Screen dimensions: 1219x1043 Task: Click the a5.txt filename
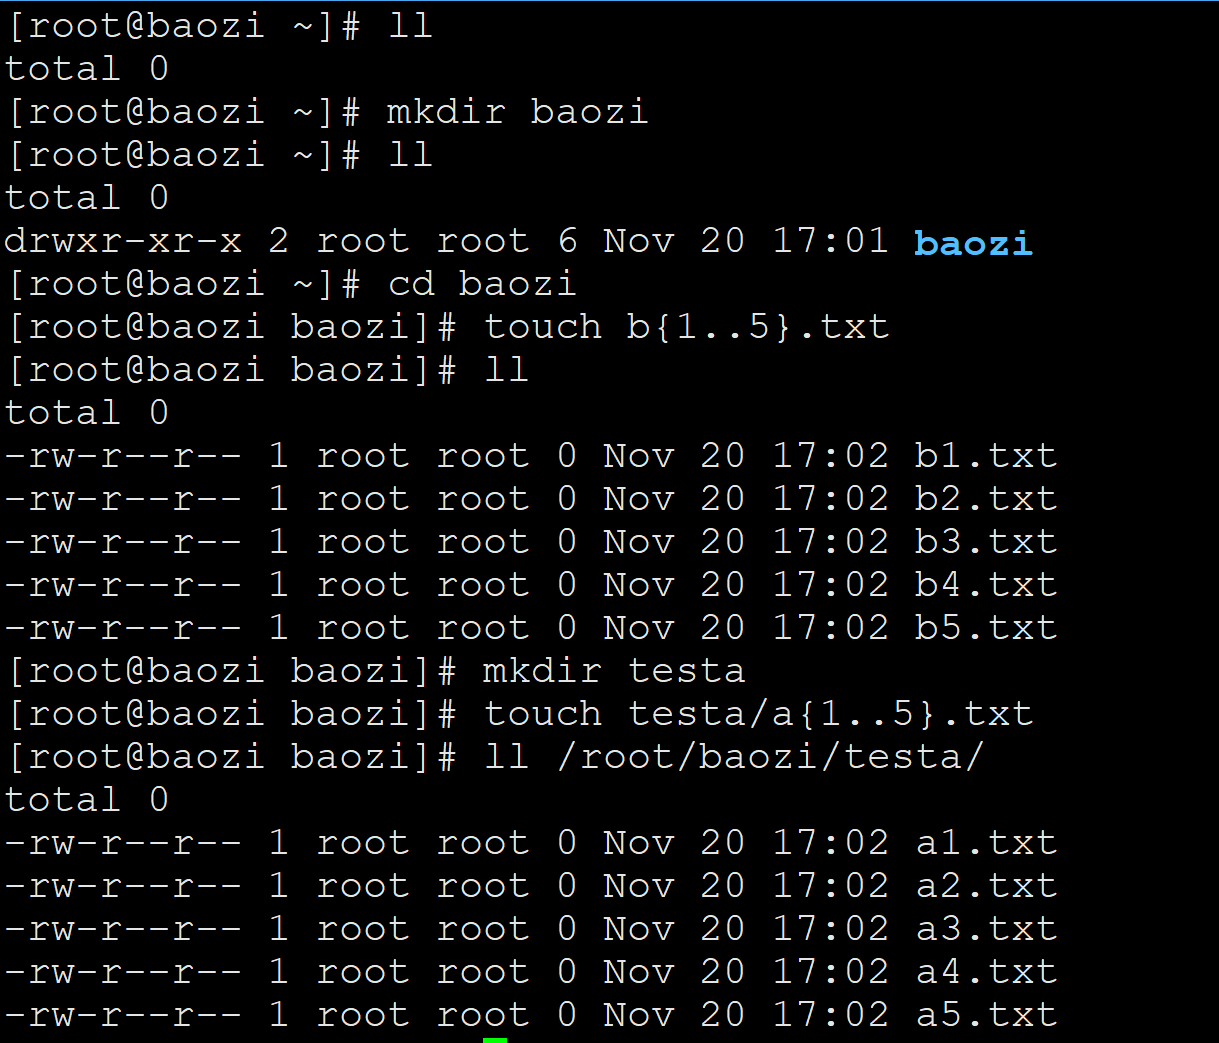coord(986,1015)
